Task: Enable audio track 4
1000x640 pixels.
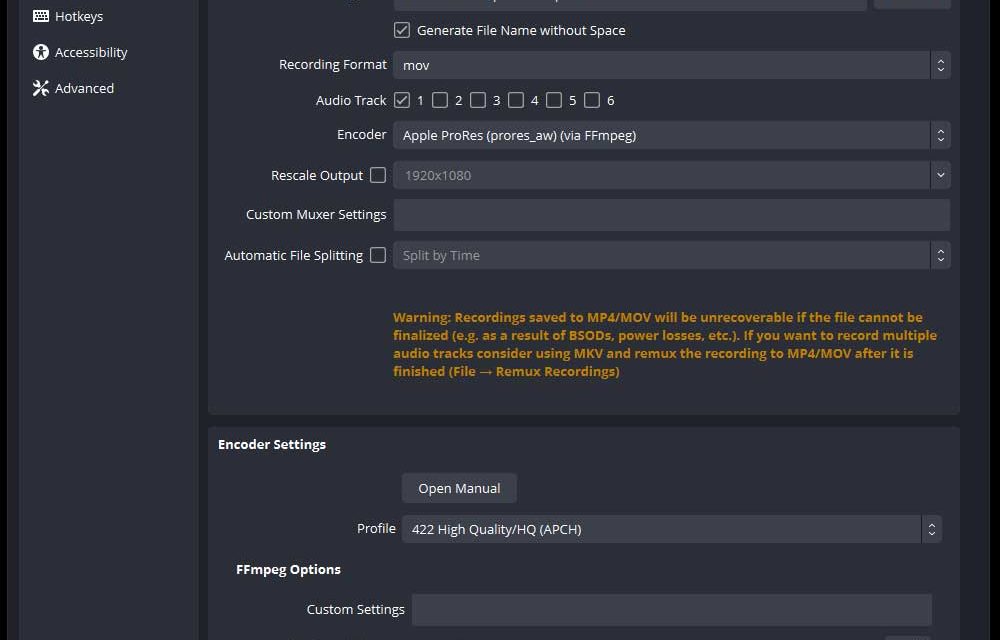Action: tap(516, 100)
